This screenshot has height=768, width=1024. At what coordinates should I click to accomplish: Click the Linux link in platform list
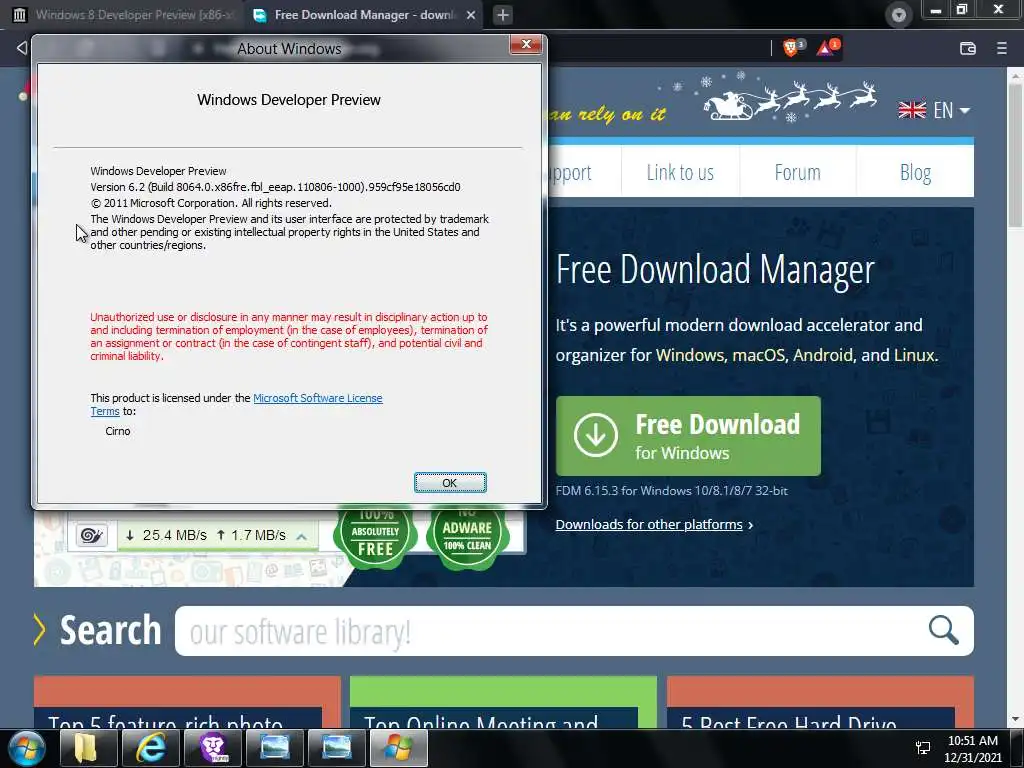(914, 355)
